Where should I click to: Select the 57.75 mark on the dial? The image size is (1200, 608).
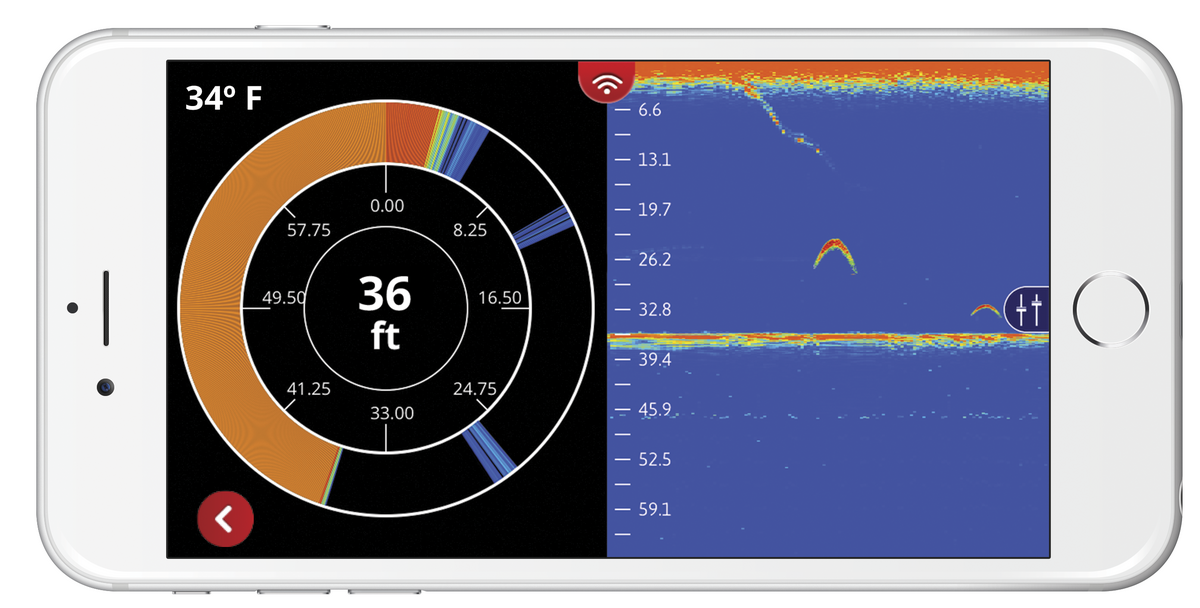coord(308,229)
